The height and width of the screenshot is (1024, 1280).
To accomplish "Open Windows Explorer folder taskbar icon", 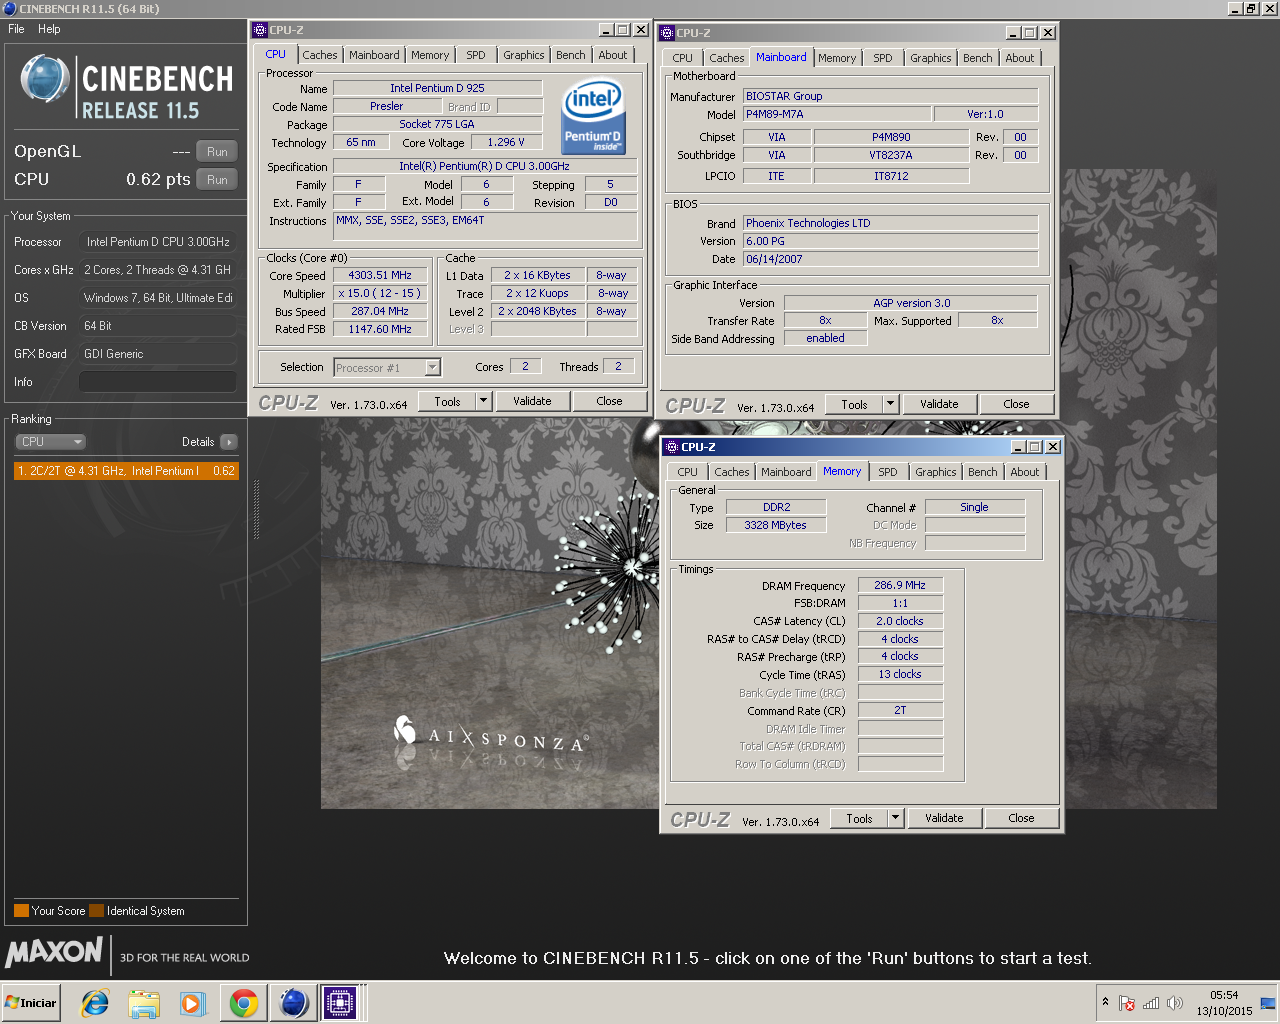I will click(144, 1003).
